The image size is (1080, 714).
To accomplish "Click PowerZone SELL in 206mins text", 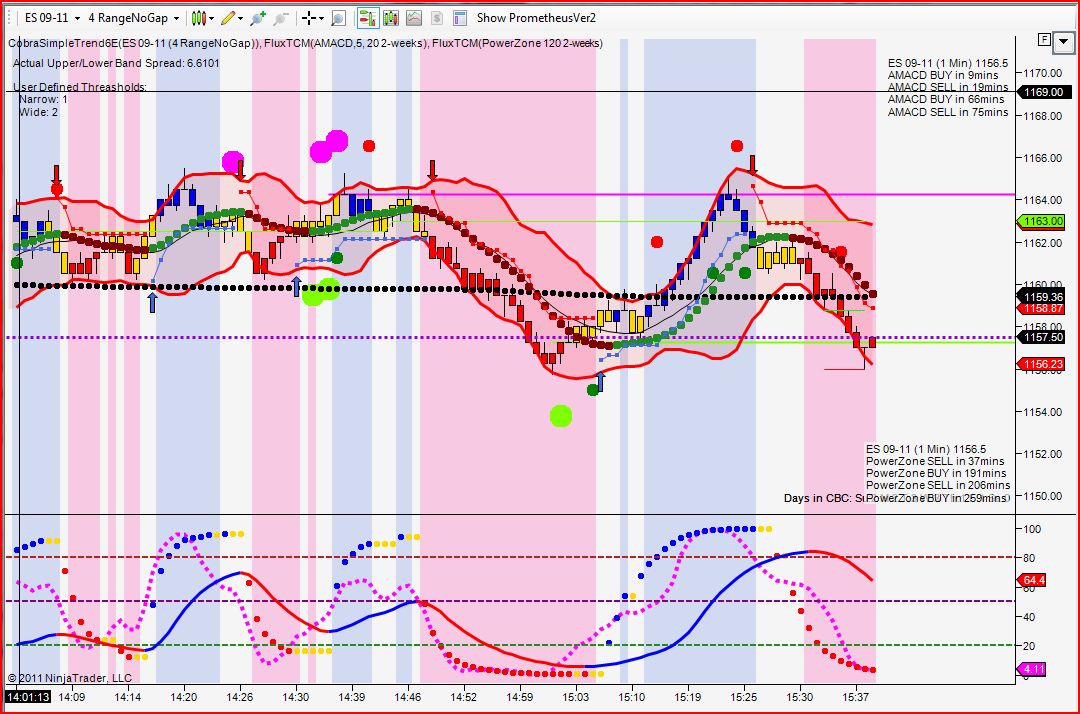I will [x=938, y=485].
